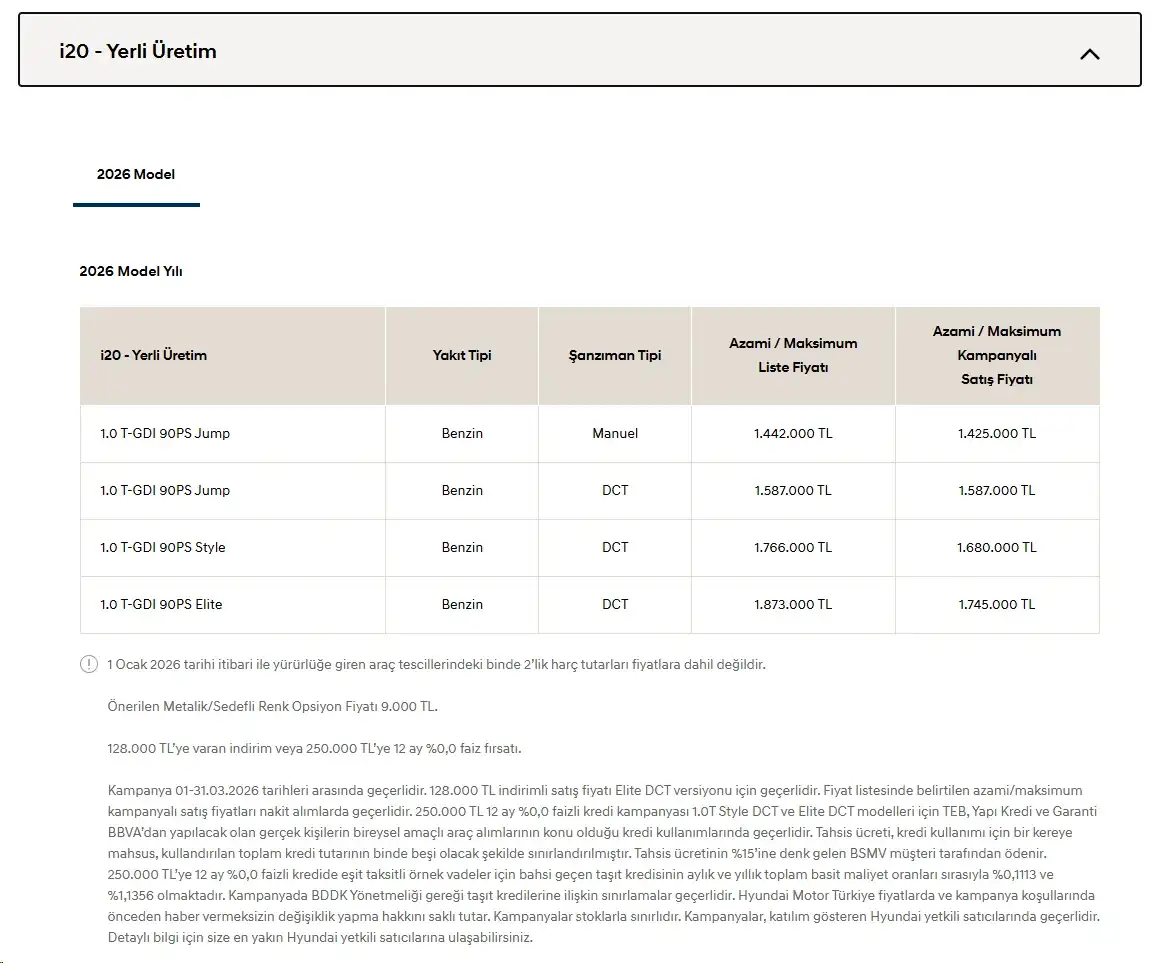The width and height of the screenshot is (1156, 963).
Task: Select the 1.0 T-GDI 90PS Elite row name
Action: pyautogui.click(x=161, y=605)
